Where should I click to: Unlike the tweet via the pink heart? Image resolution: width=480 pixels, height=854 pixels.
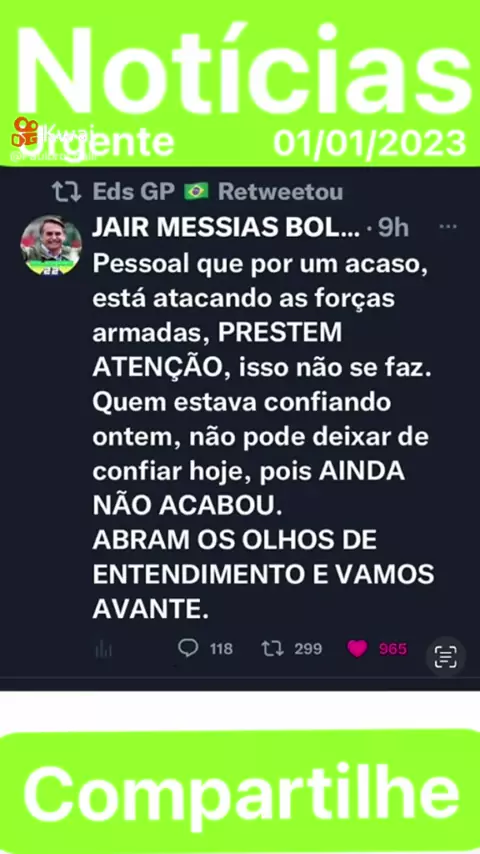click(x=357, y=649)
